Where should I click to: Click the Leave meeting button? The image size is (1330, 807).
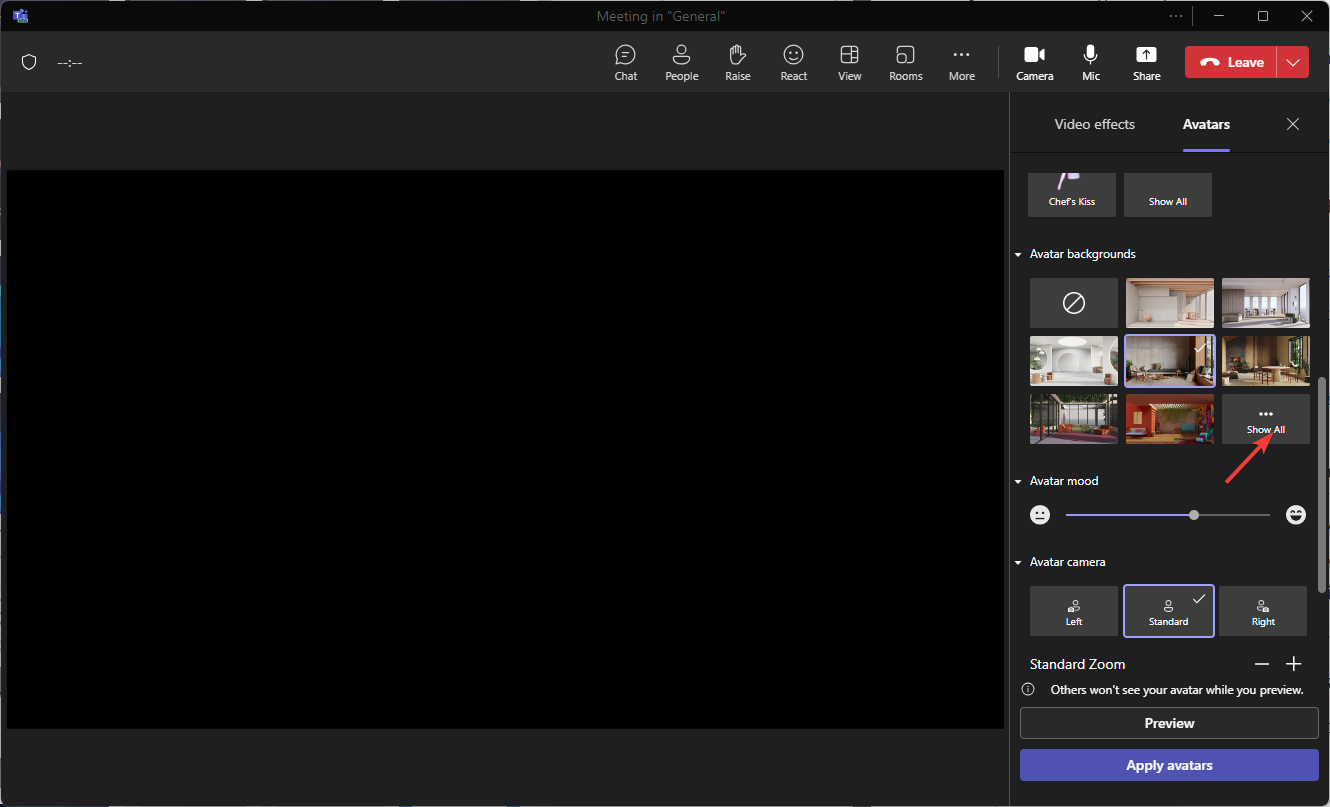[x=1232, y=62]
